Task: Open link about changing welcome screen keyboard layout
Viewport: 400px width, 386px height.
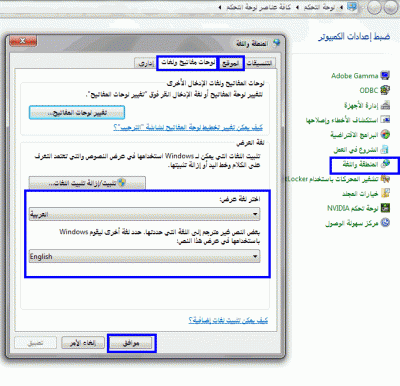Action: pyautogui.click(x=188, y=127)
